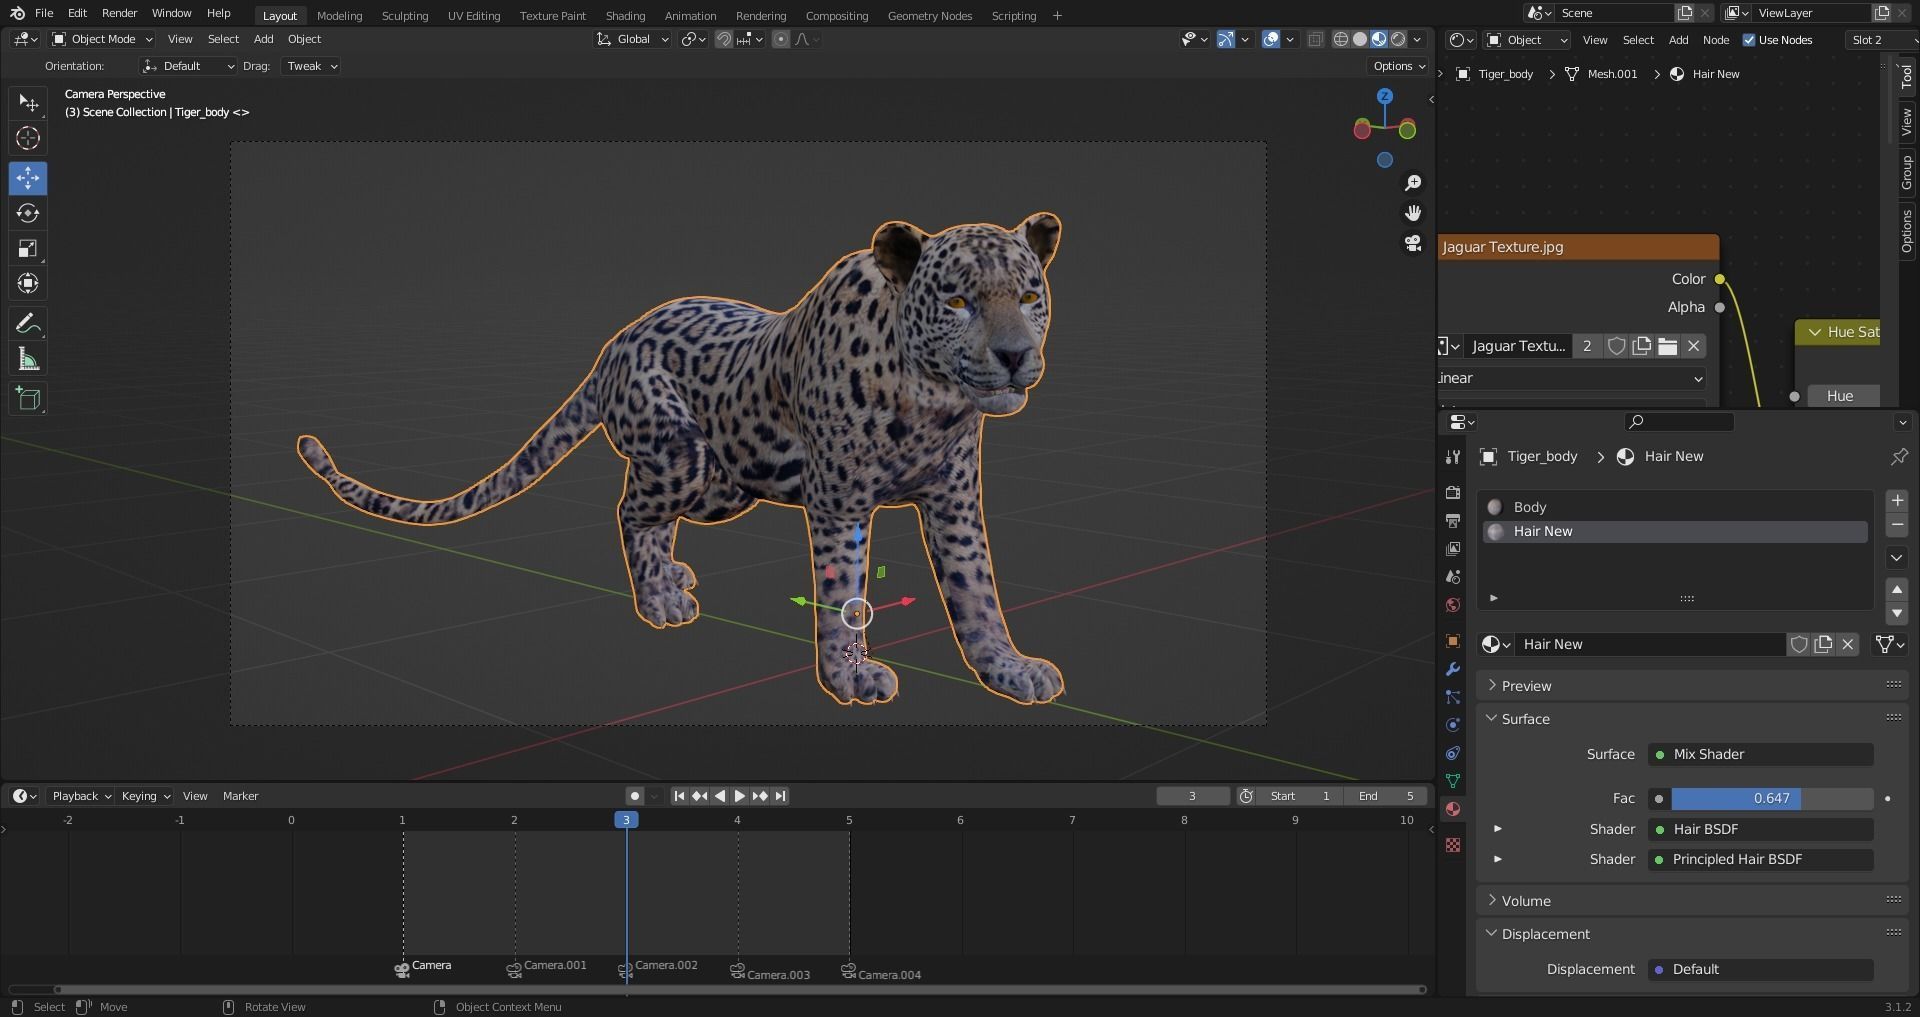Play the animation in timeline
Screen dimensions: 1920x1017
pyautogui.click(x=740, y=796)
